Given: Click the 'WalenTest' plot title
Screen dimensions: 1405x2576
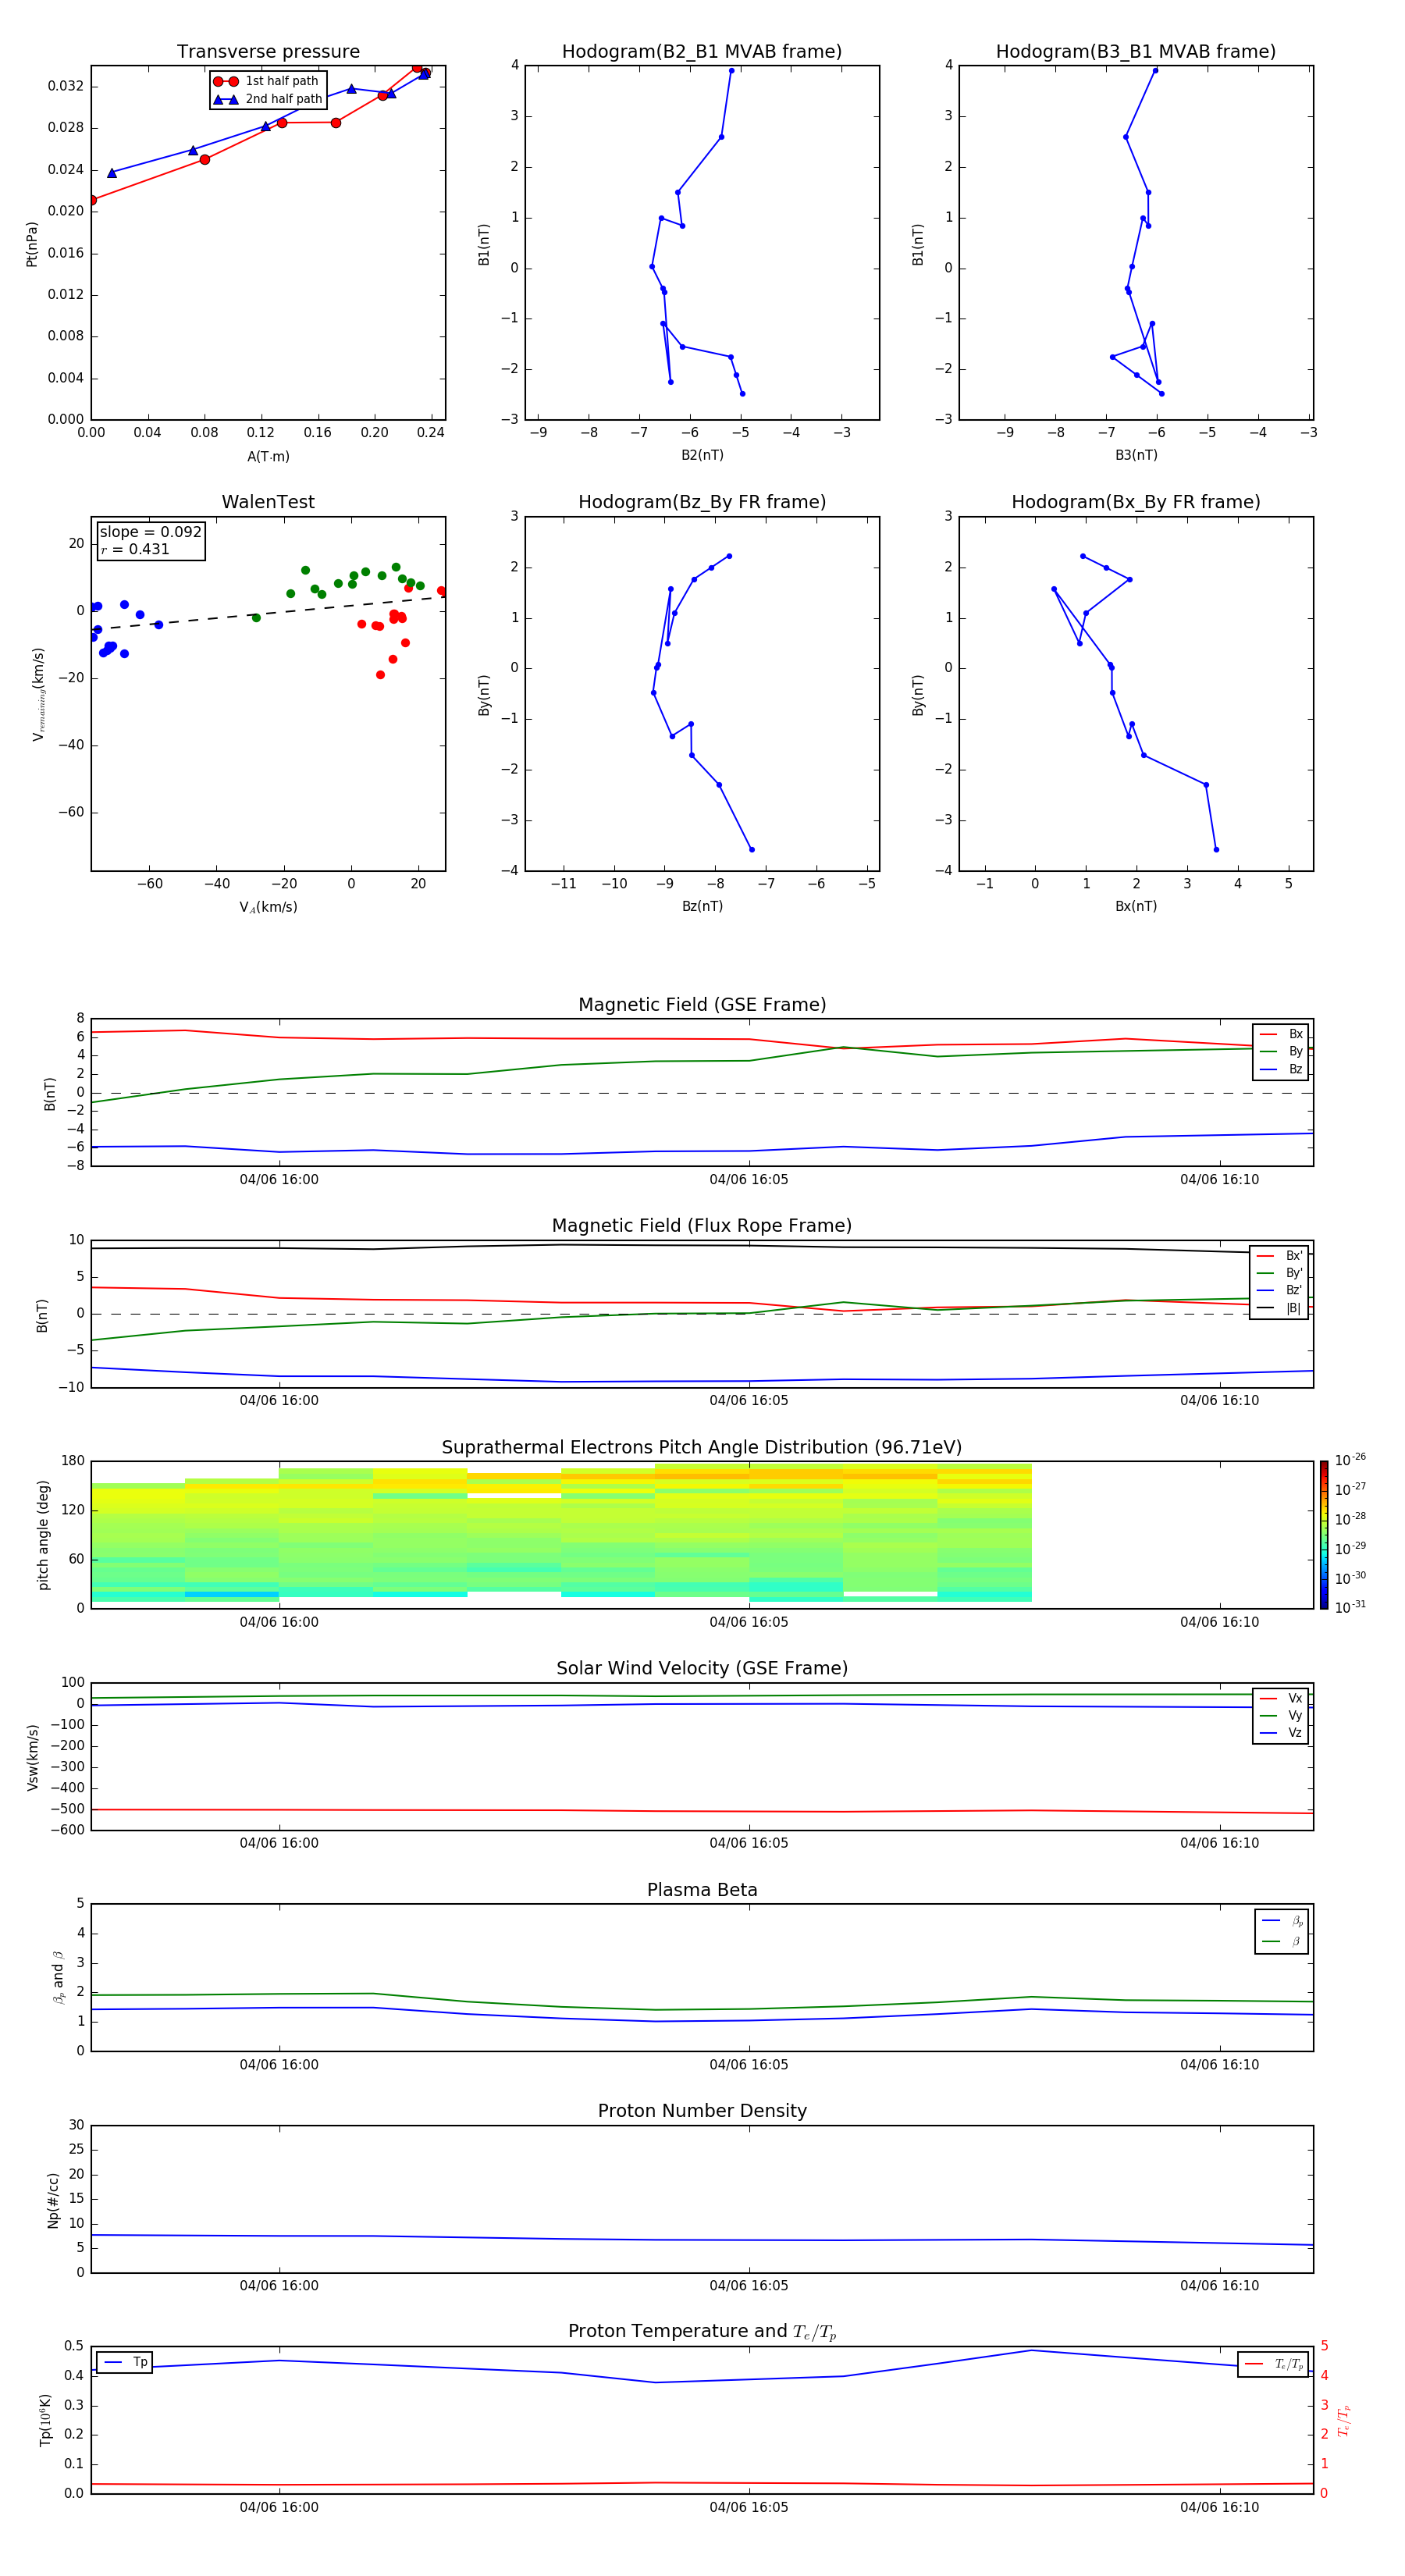Looking at the screenshot, I should pyautogui.click(x=268, y=502).
